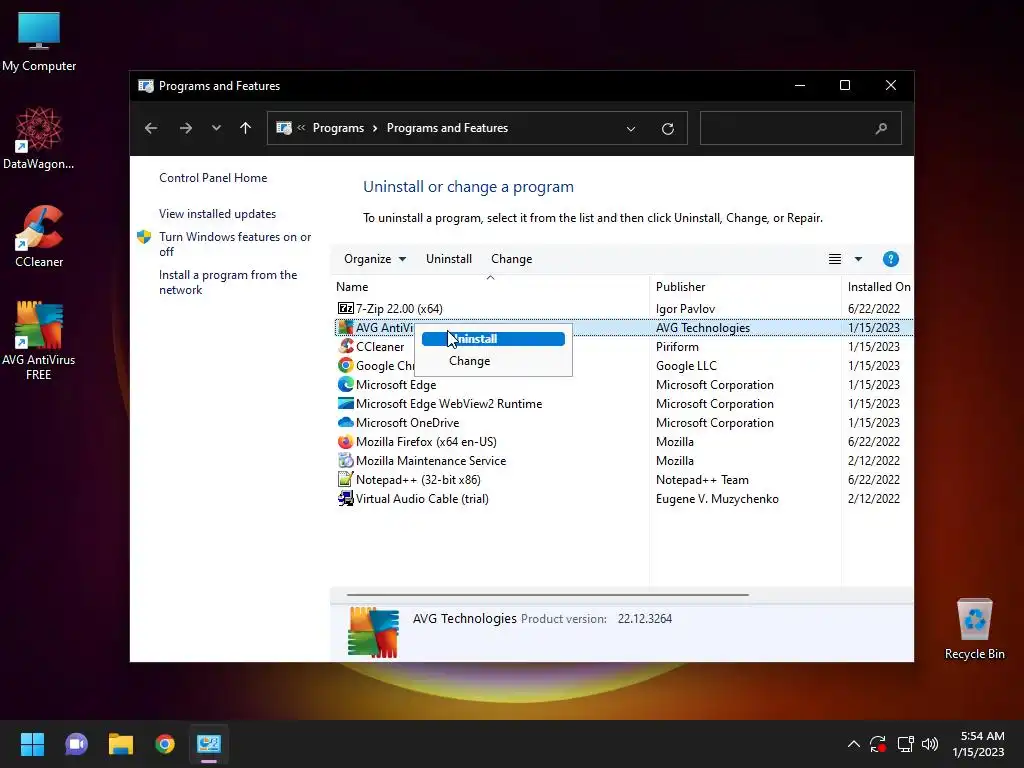Choose Uninstall in the context menu

493,339
